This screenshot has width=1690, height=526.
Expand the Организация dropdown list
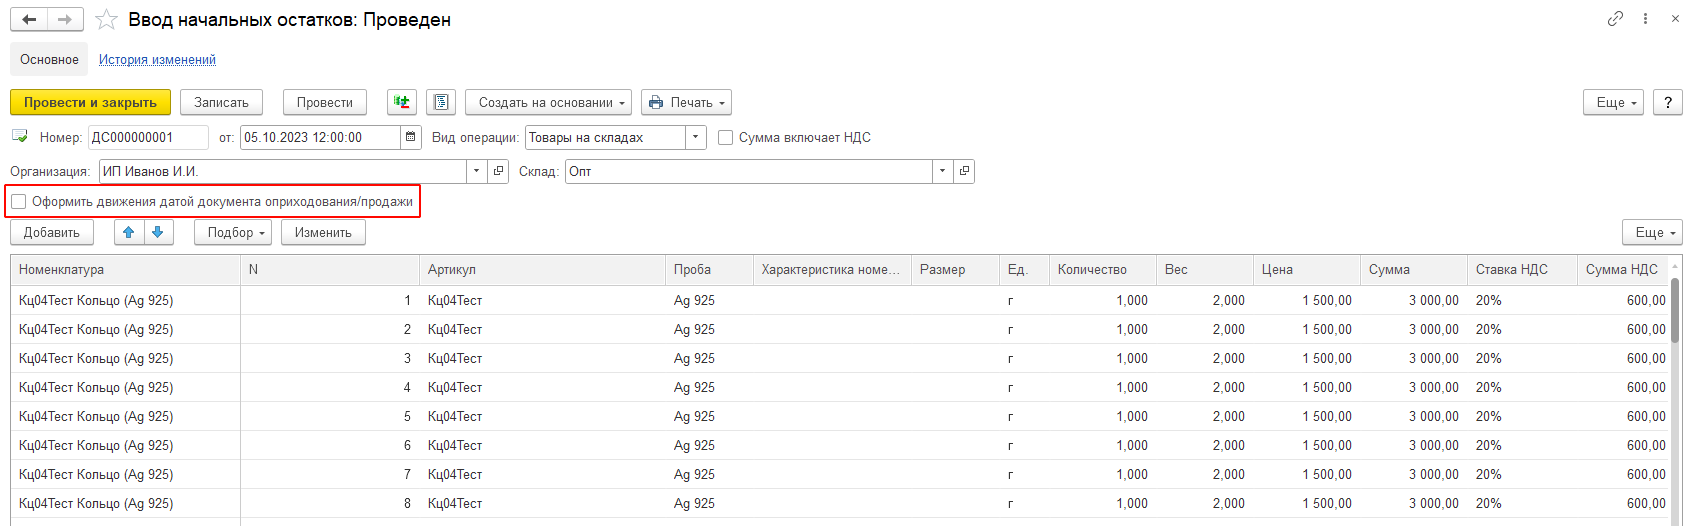[477, 171]
